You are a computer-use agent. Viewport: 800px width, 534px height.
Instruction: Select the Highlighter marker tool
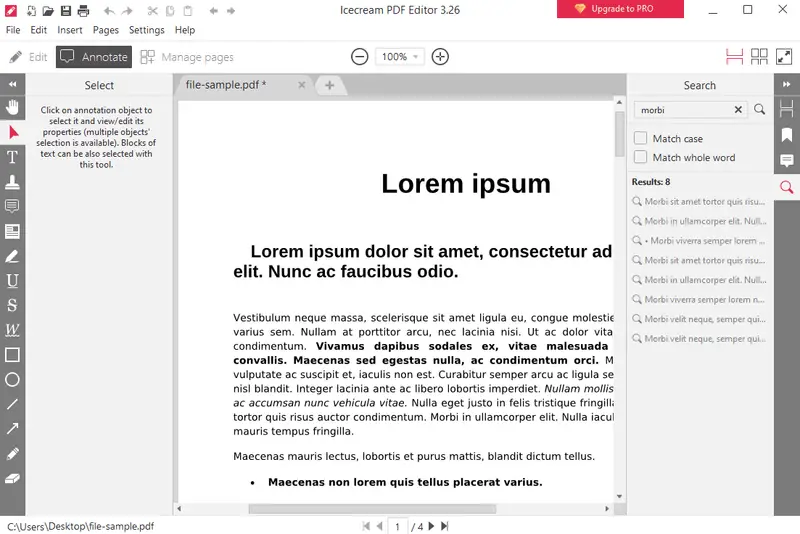click(12, 256)
